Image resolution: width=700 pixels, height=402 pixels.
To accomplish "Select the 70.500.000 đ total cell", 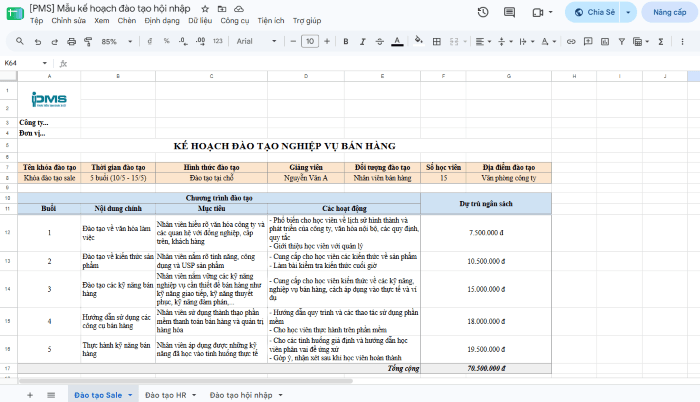I will tap(486, 368).
